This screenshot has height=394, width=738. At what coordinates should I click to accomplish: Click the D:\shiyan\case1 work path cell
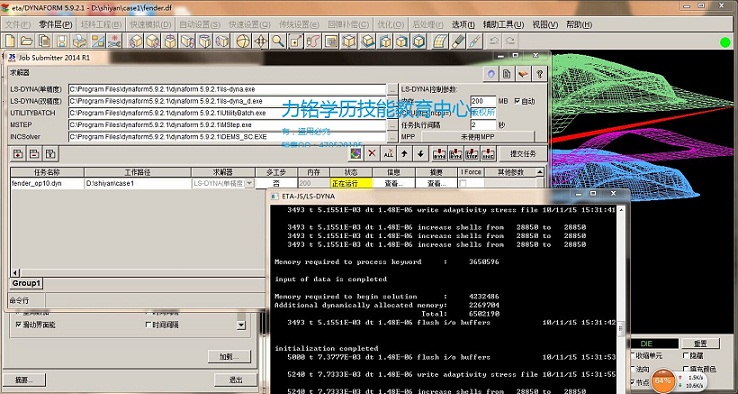[x=138, y=184]
